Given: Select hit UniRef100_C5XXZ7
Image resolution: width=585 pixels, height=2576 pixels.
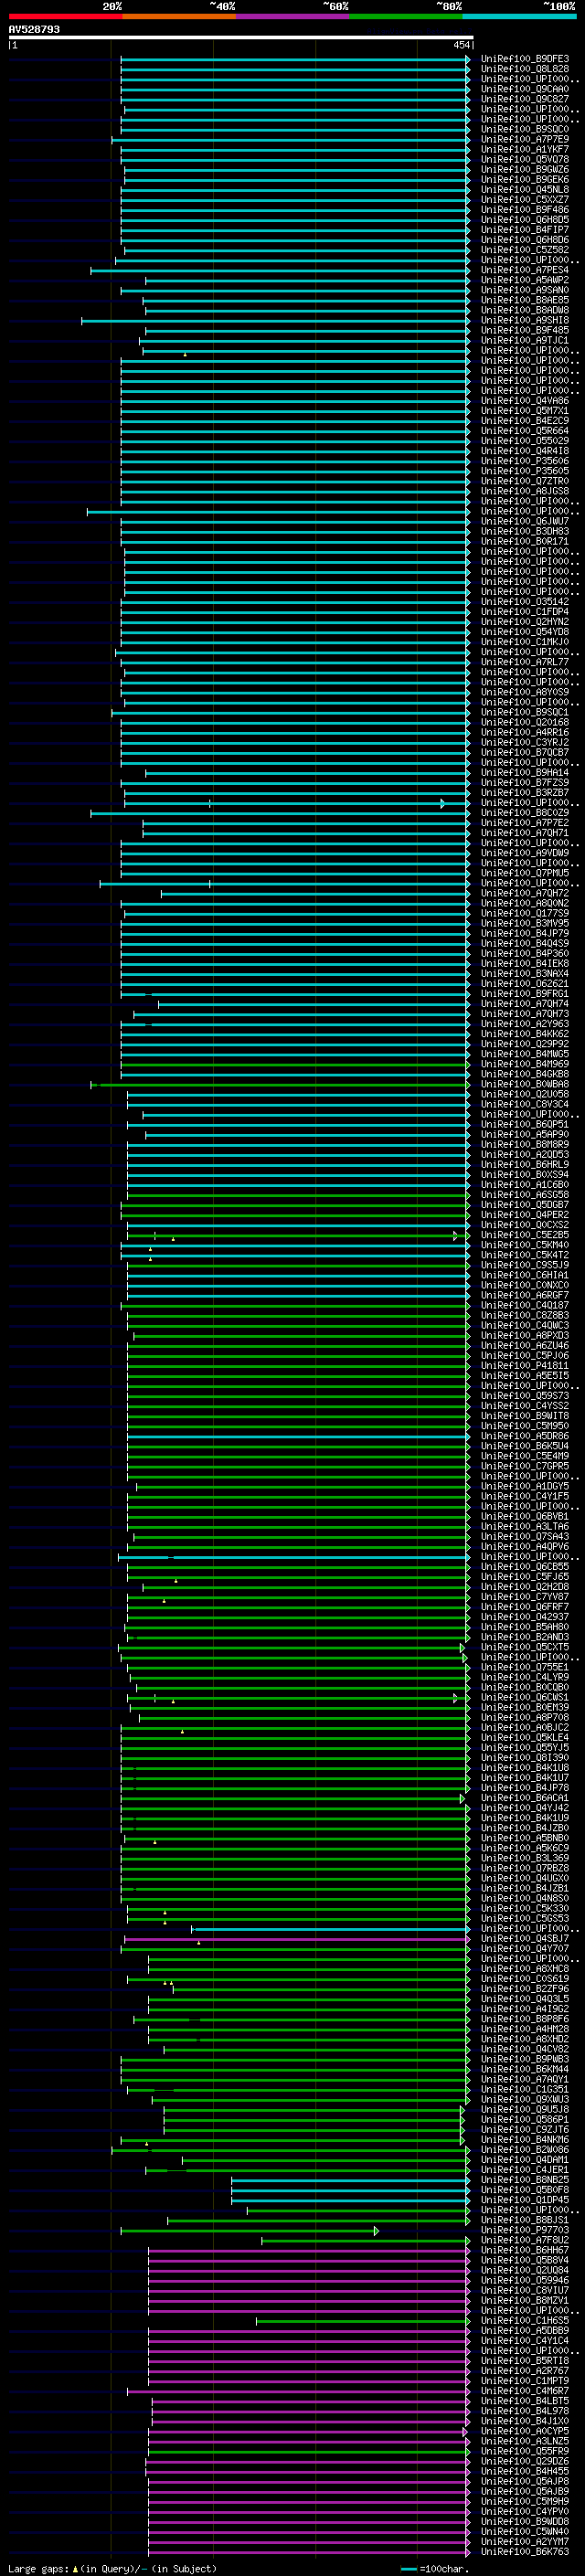Looking at the screenshot, I should point(524,199).
